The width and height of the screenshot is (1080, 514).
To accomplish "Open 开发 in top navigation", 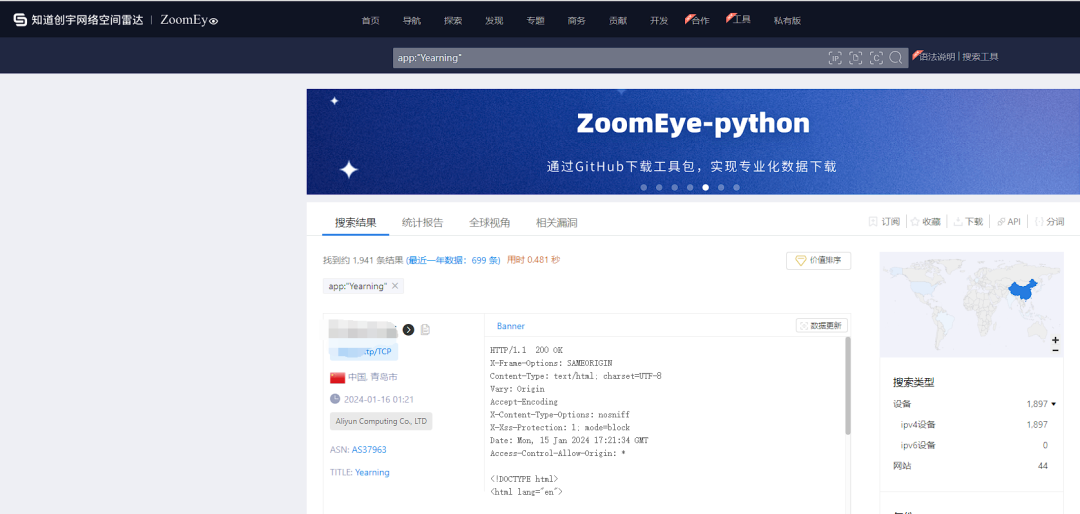I will (658, 21).
